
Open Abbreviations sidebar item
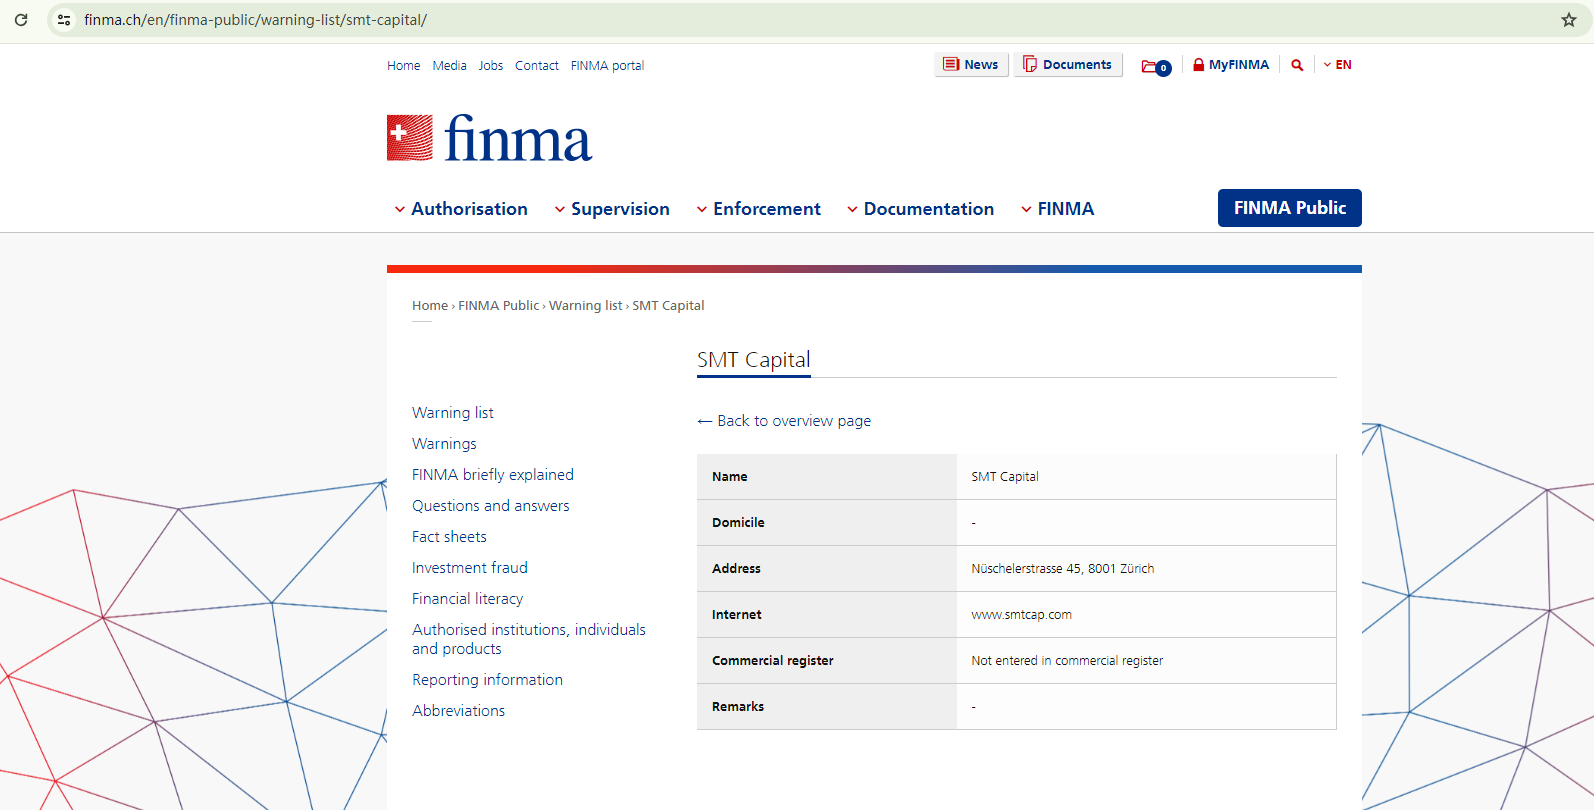(x=459, y=711)
